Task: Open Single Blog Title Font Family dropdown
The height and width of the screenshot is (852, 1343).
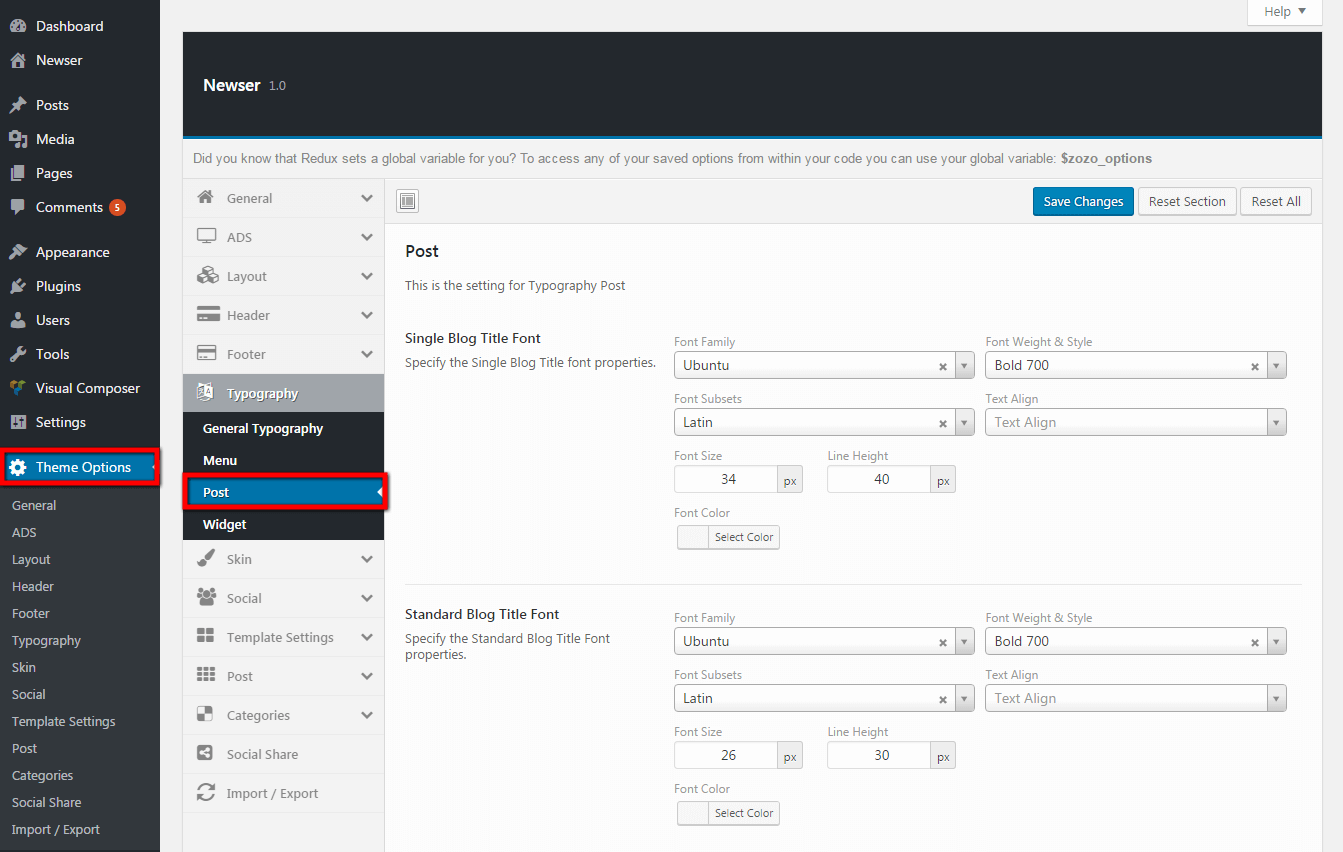Action: click(x=964, y=365)
